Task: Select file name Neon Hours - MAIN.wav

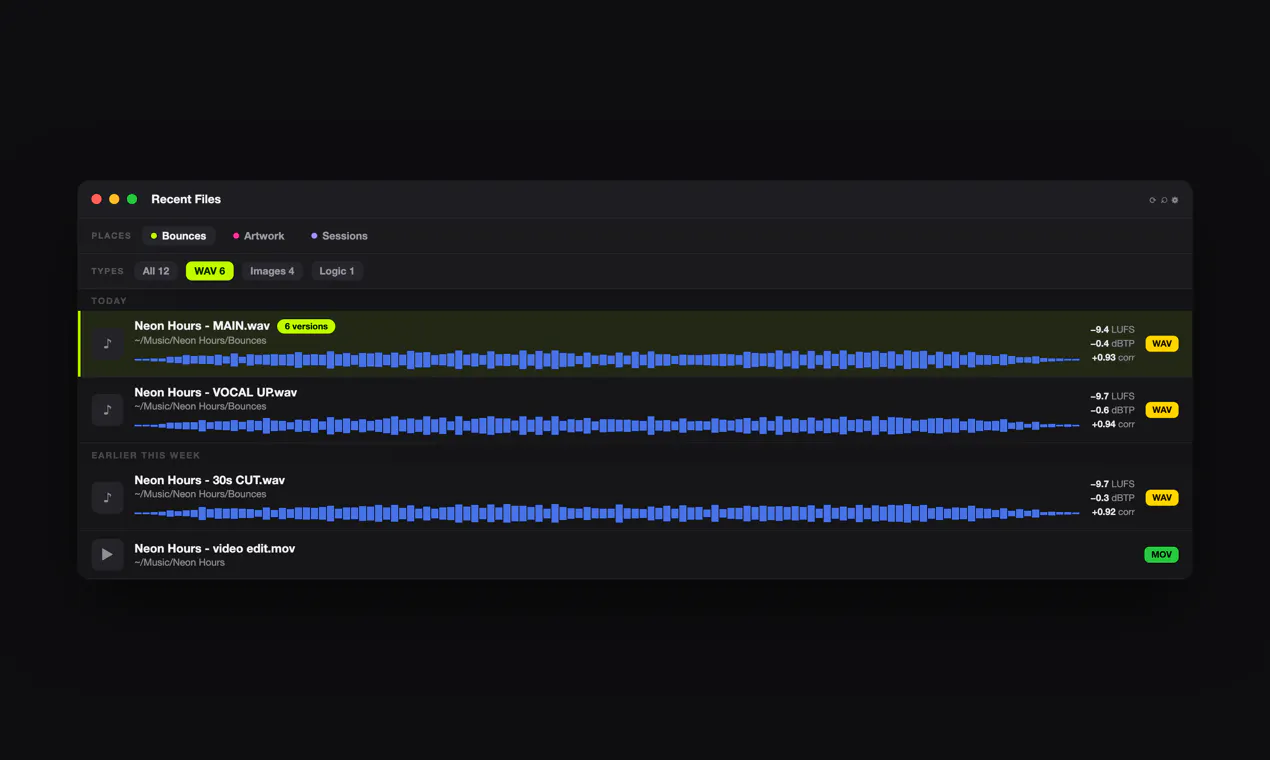Action: [202, 326]
